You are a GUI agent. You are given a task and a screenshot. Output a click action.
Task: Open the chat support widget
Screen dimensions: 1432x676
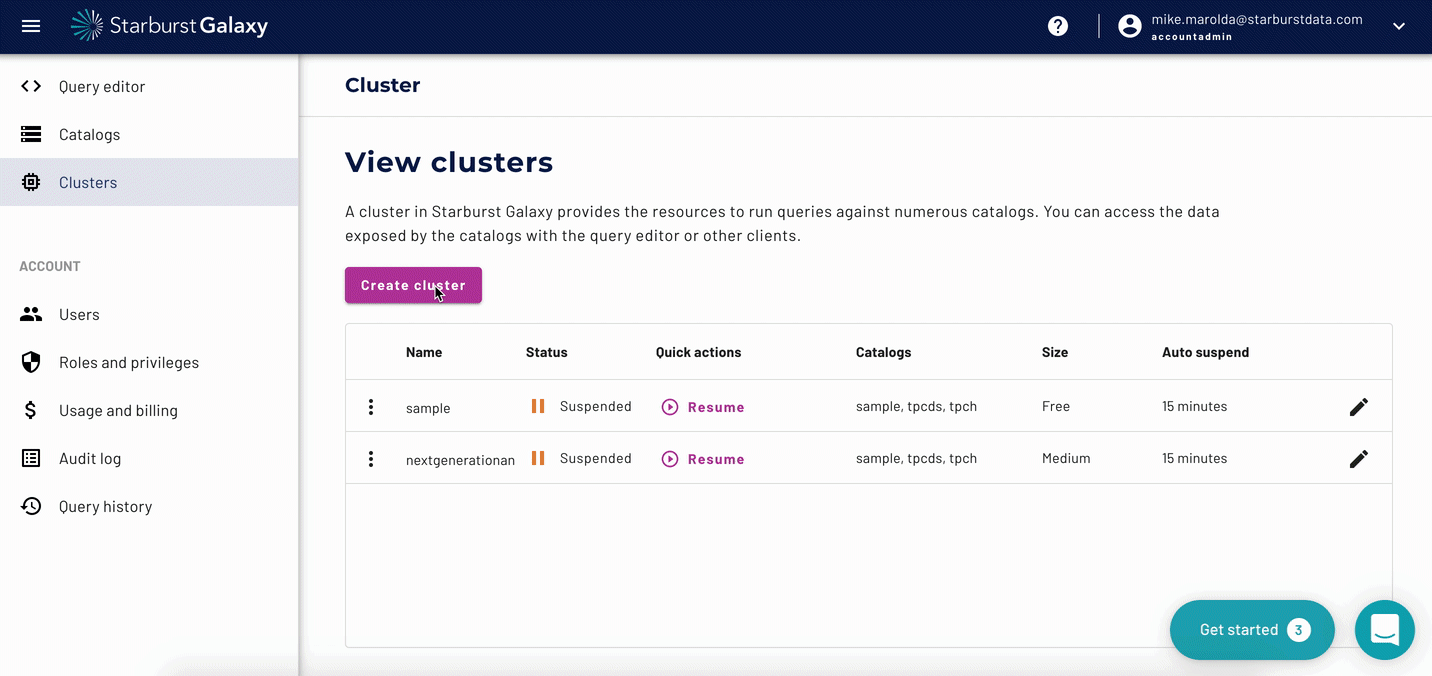1385,630
